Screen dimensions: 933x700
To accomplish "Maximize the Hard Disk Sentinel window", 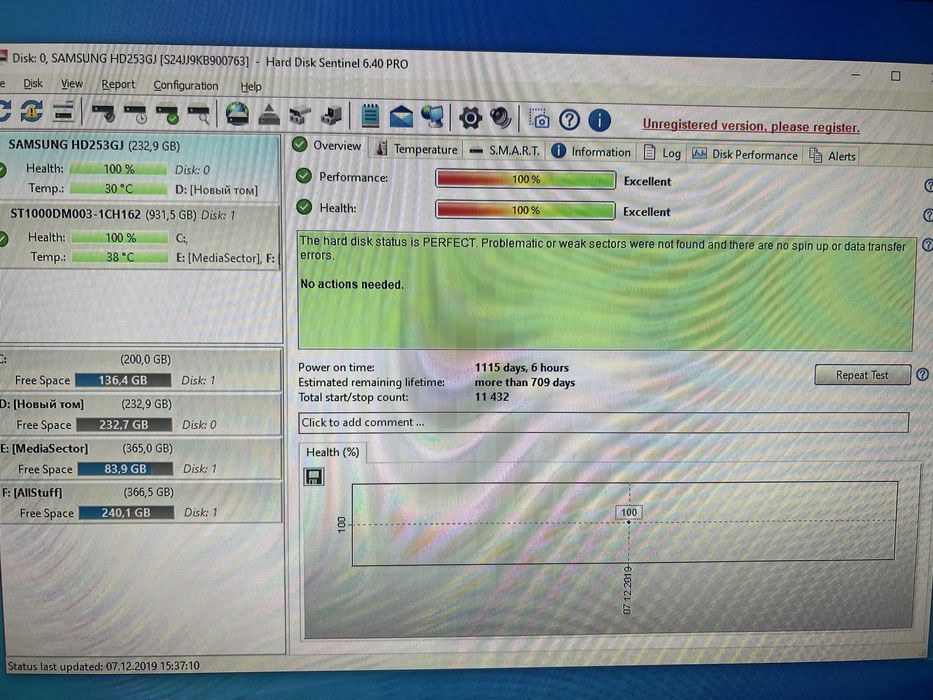I will [x=896, y=76].
